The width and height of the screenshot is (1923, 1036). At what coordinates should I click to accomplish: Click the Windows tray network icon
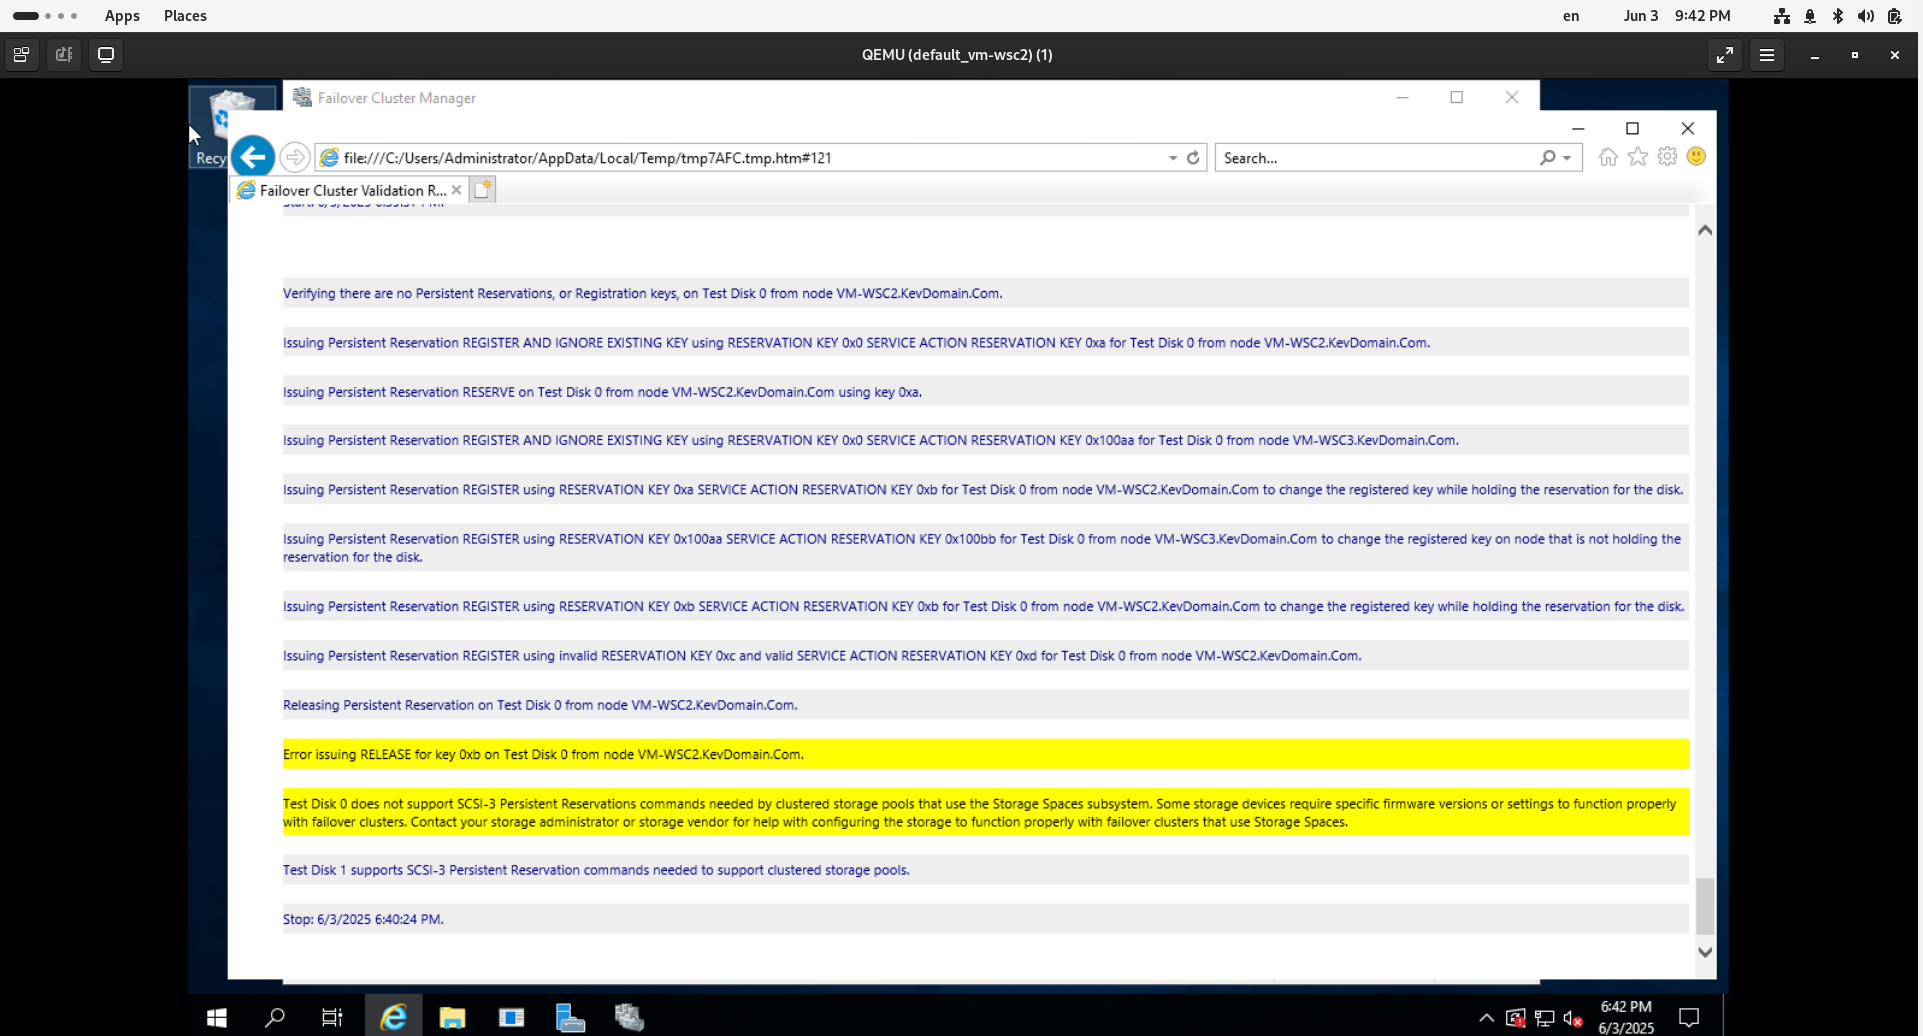coord(1544,1019)
